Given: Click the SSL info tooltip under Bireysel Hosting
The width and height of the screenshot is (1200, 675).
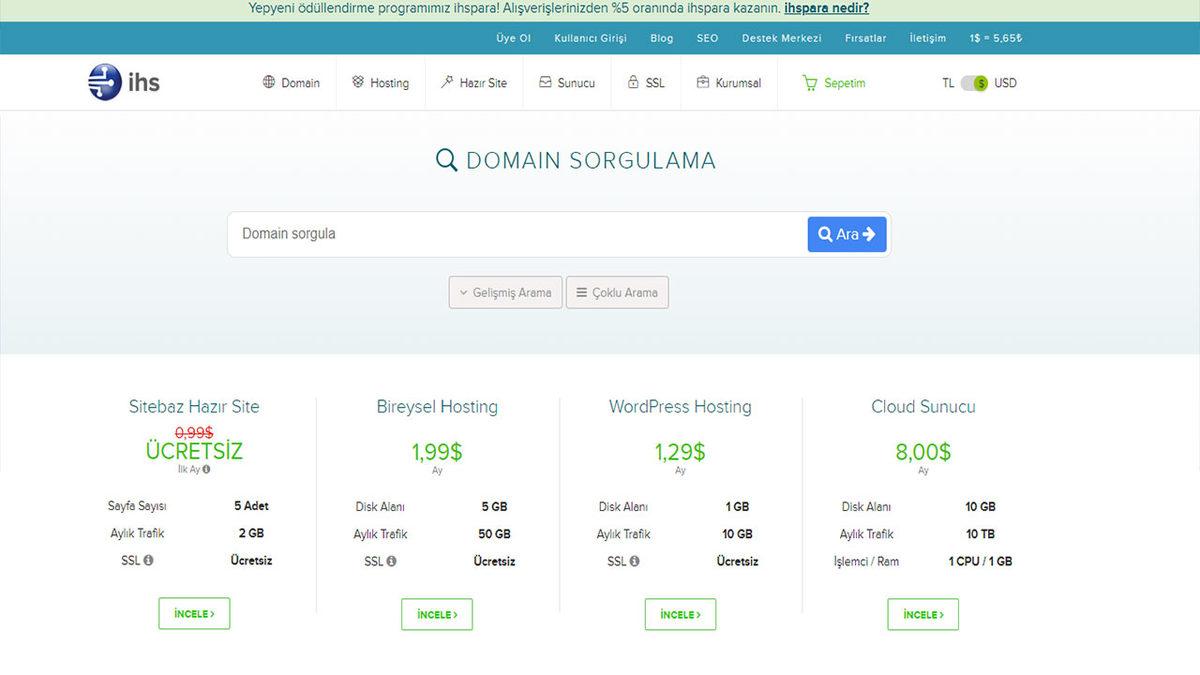Looking at the screenshot, I should [x=394, y=561].
